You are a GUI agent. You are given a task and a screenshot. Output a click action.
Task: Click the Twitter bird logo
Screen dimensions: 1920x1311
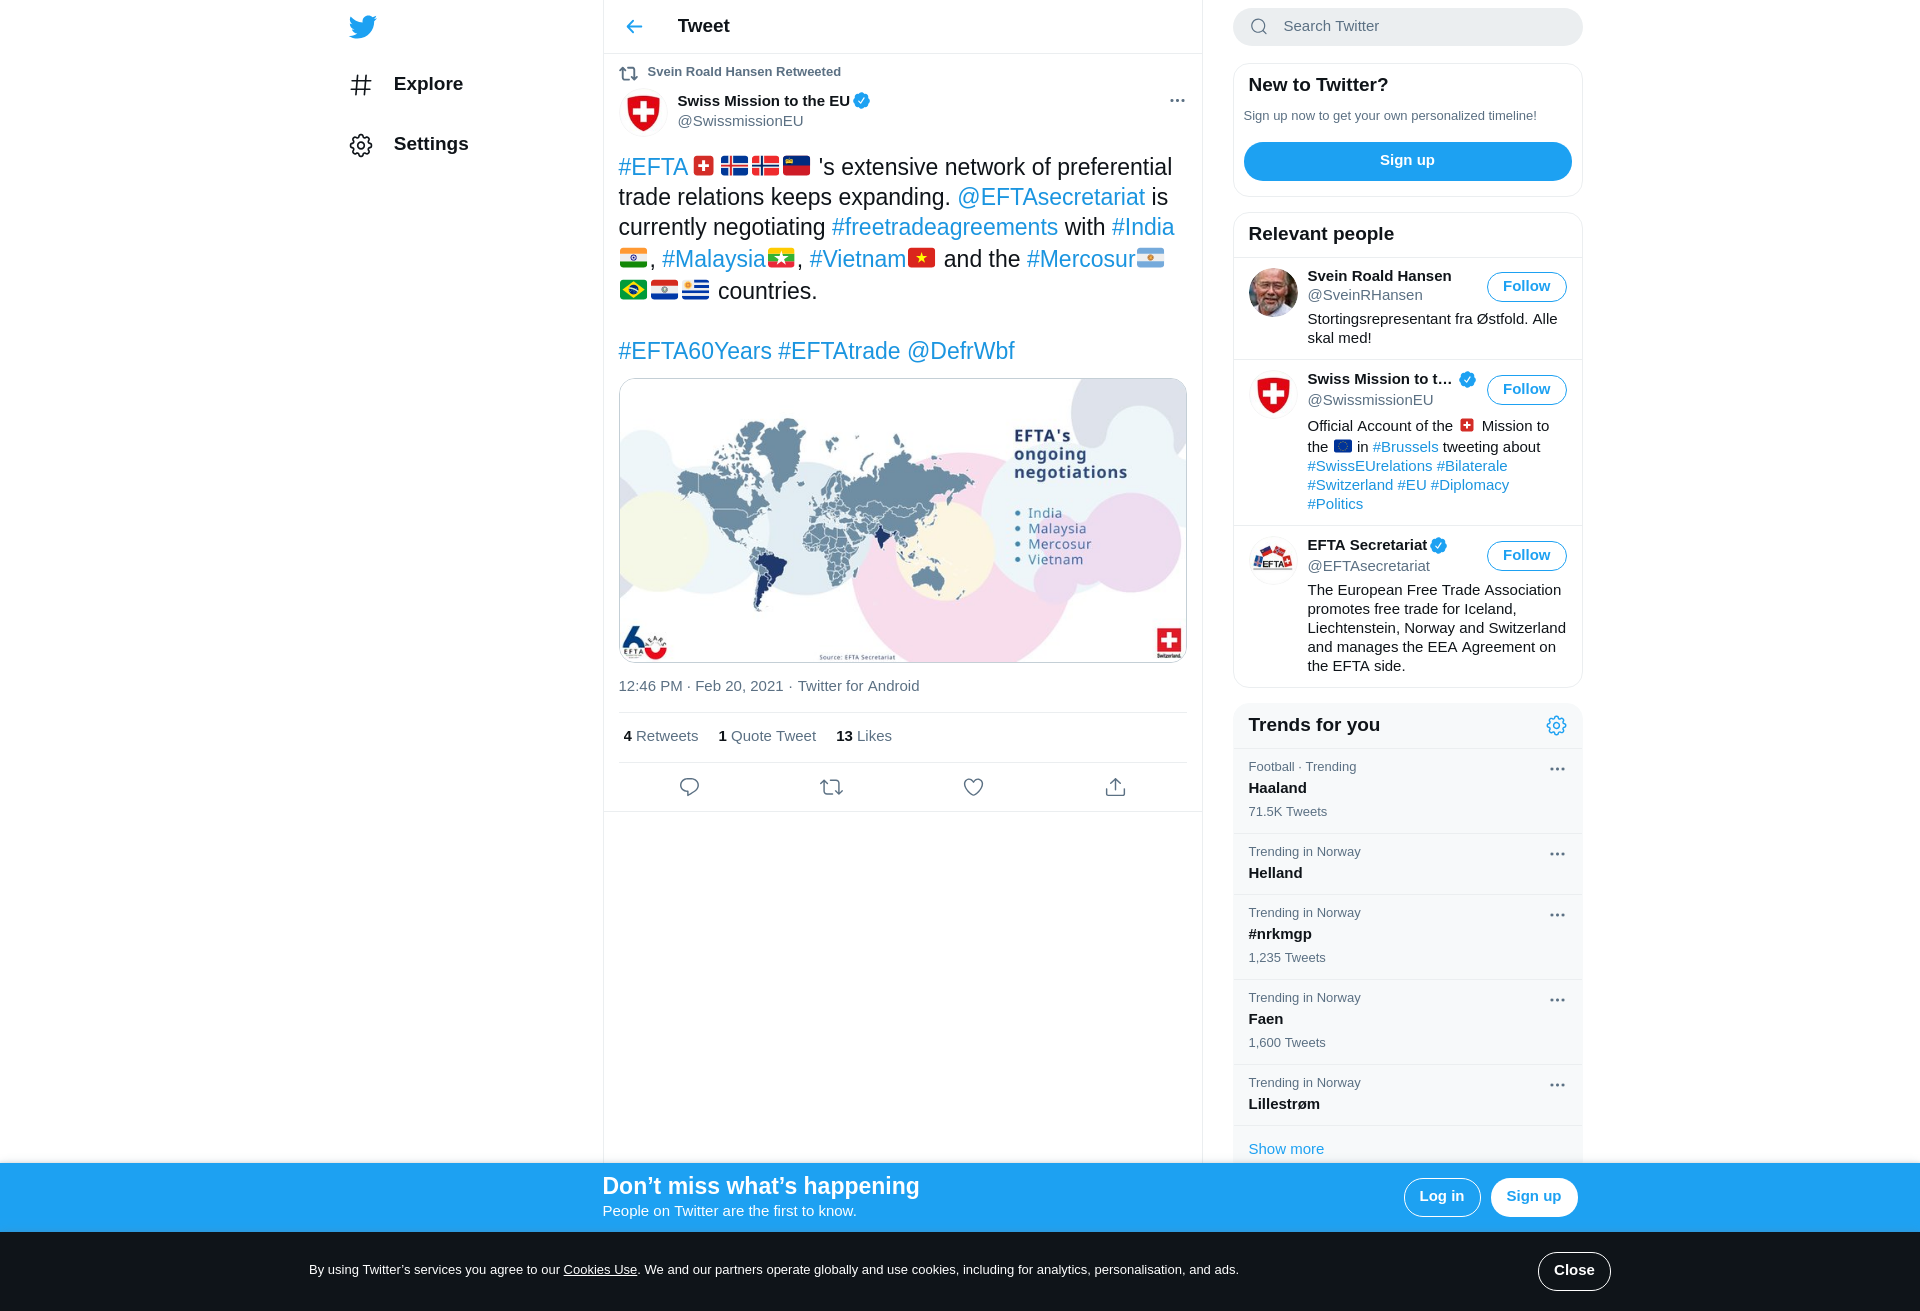pyautogui.click(x=362, y=26)
